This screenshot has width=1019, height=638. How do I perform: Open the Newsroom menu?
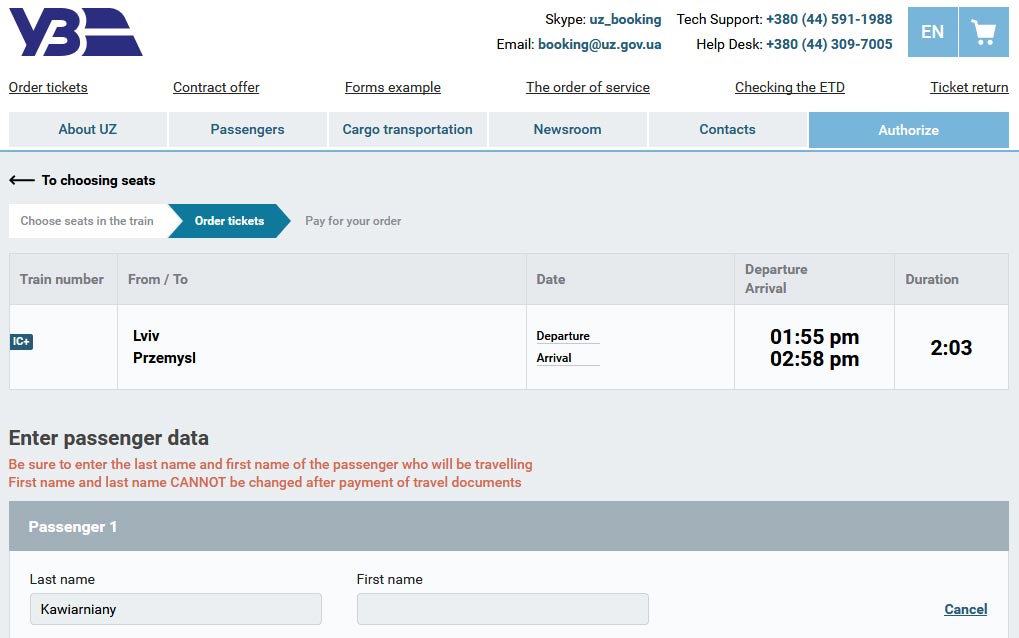(x=567, y=129)
